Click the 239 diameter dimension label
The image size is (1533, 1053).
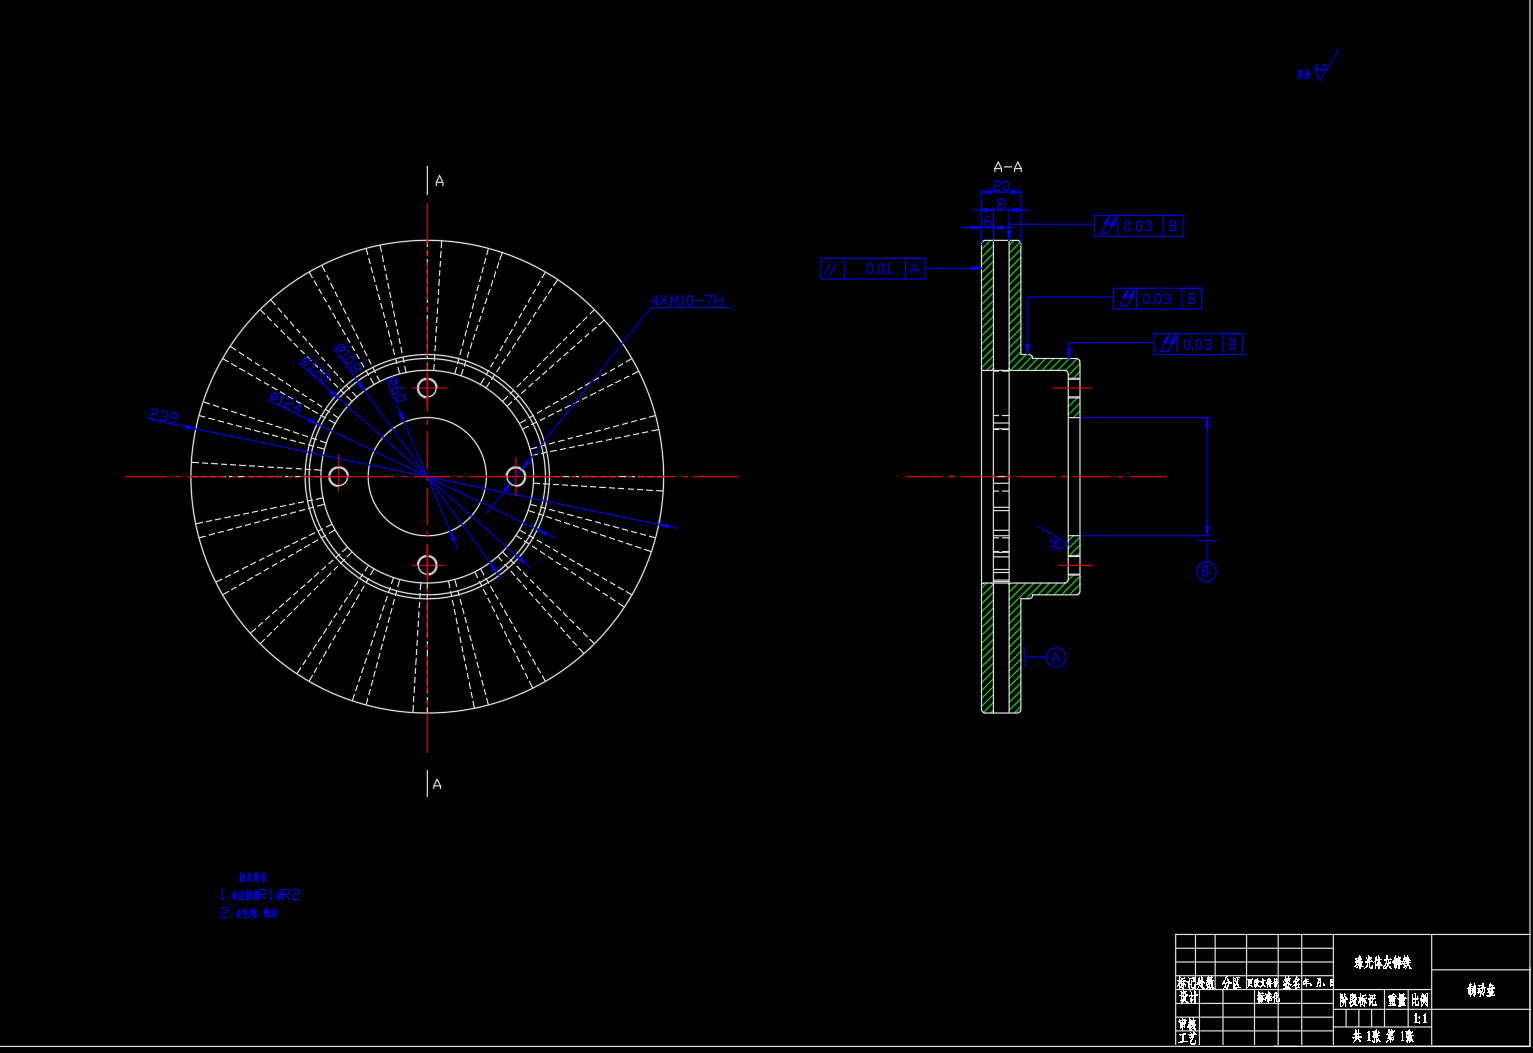click(163, 416)
